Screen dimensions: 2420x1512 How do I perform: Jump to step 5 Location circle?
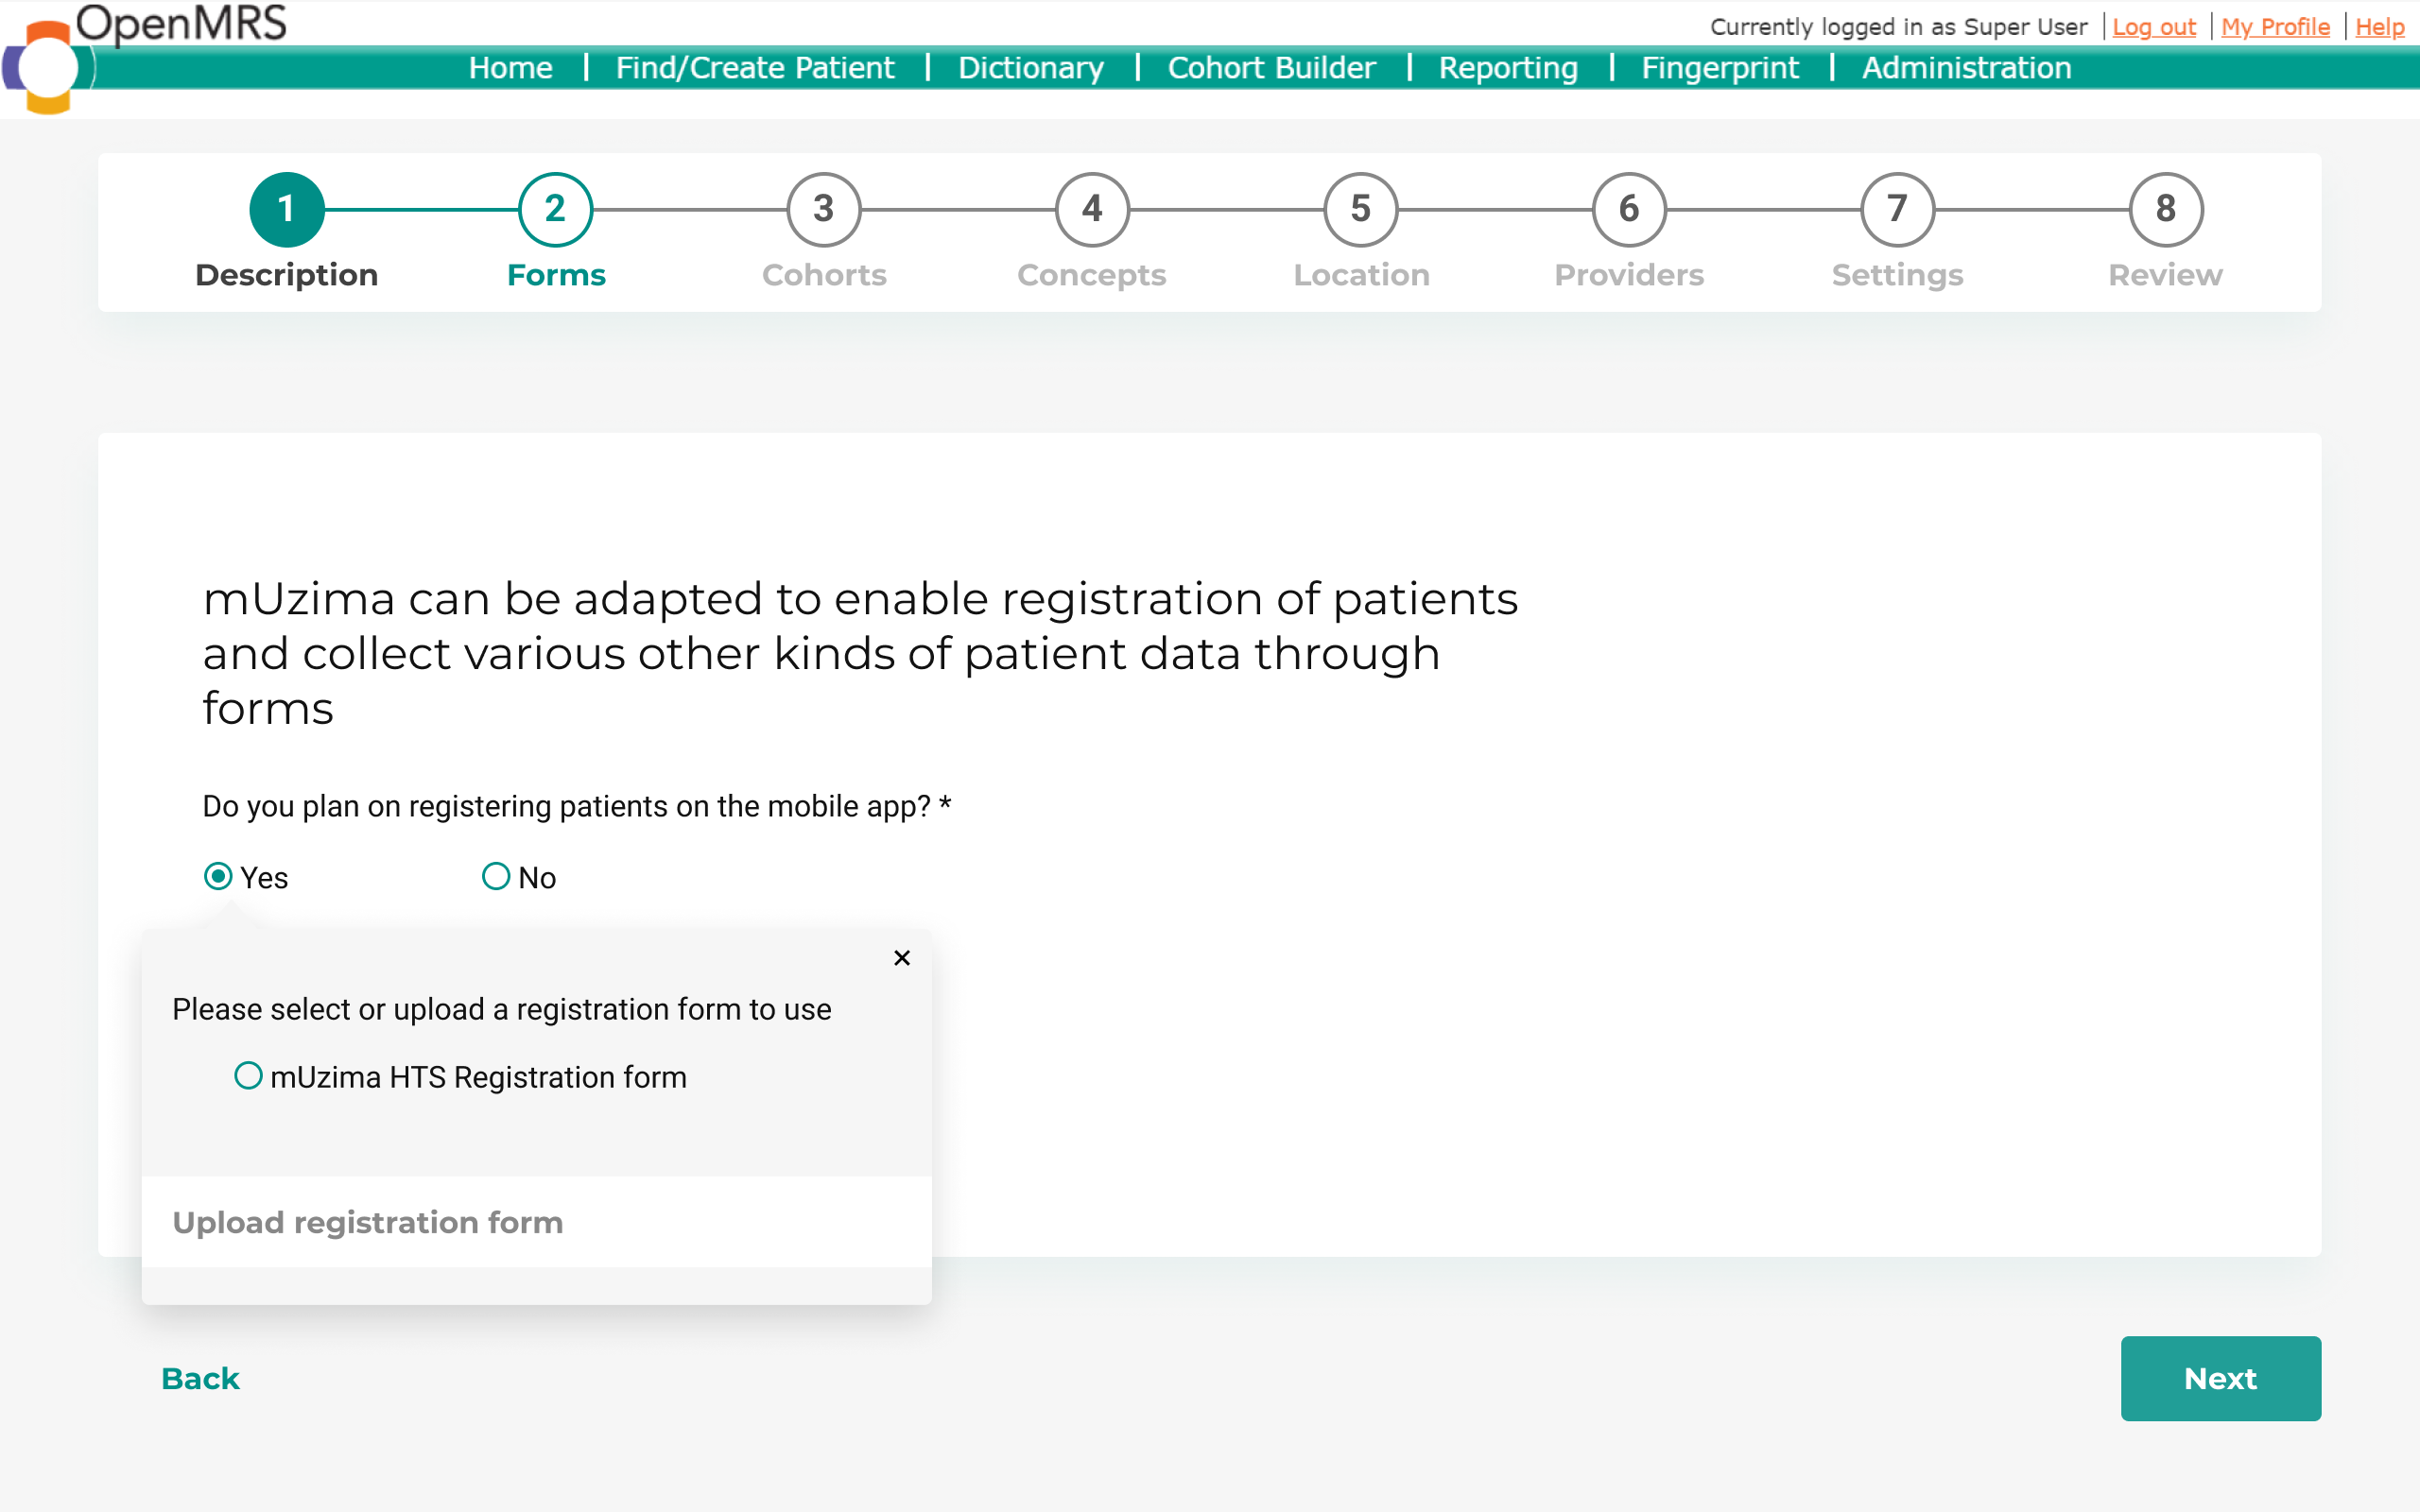click(x=1361, y=209)
